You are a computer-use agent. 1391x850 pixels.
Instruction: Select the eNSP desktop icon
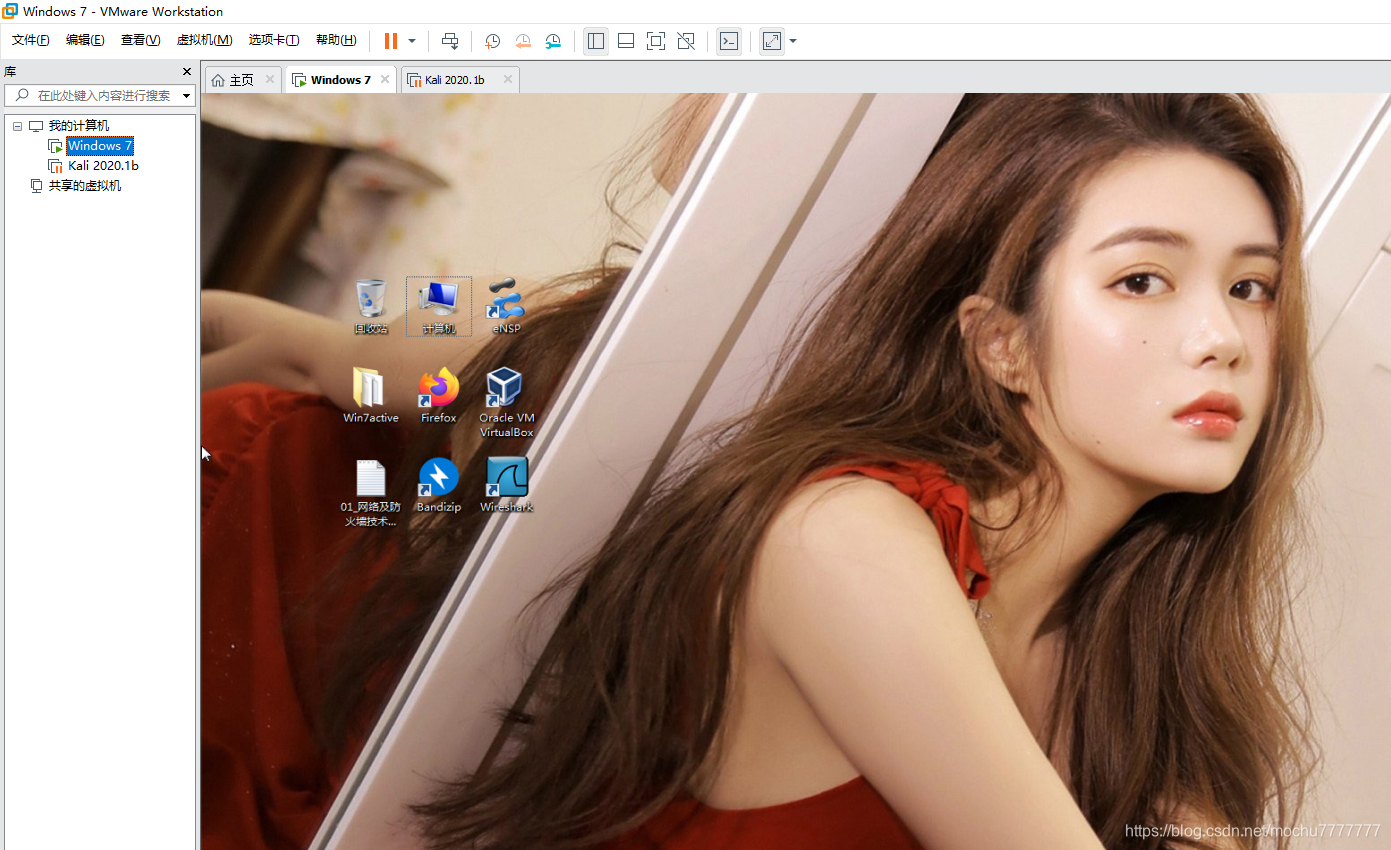[506, 306]
